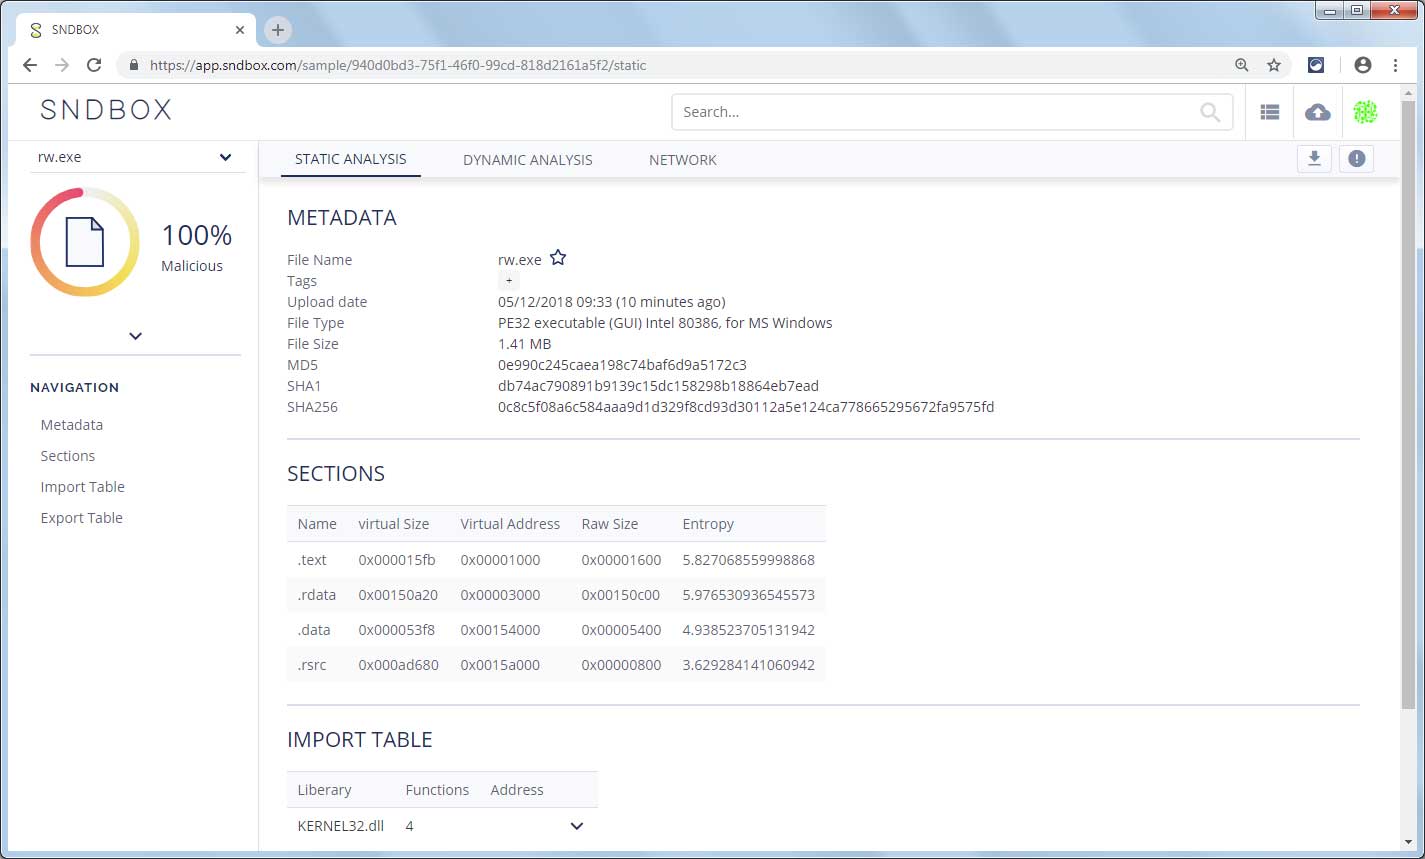
Task: Click the Raw Size column header
Action: (x=610, y=524)
